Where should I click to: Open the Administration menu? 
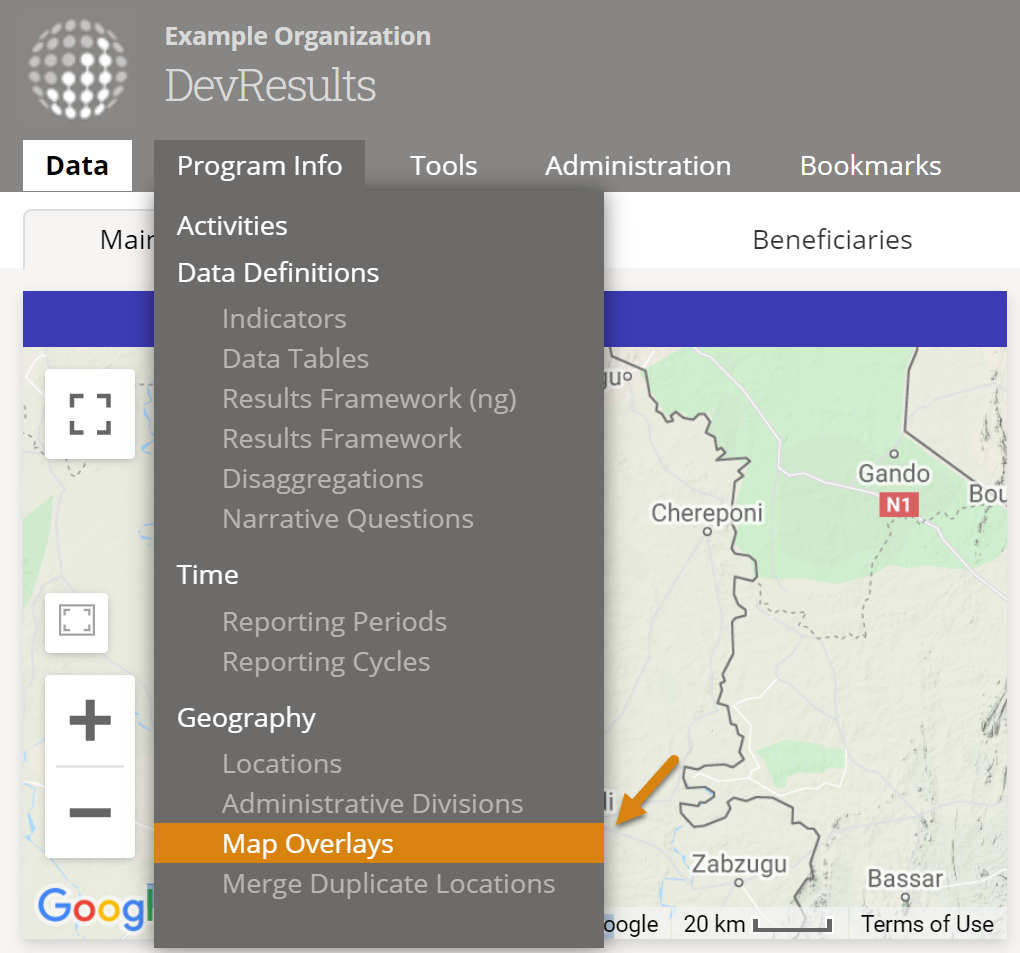(x=638, y=165)
